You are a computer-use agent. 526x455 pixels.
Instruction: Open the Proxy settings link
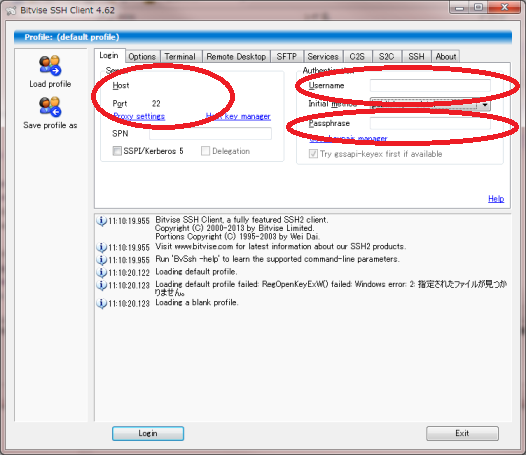(x=139, y=116)
